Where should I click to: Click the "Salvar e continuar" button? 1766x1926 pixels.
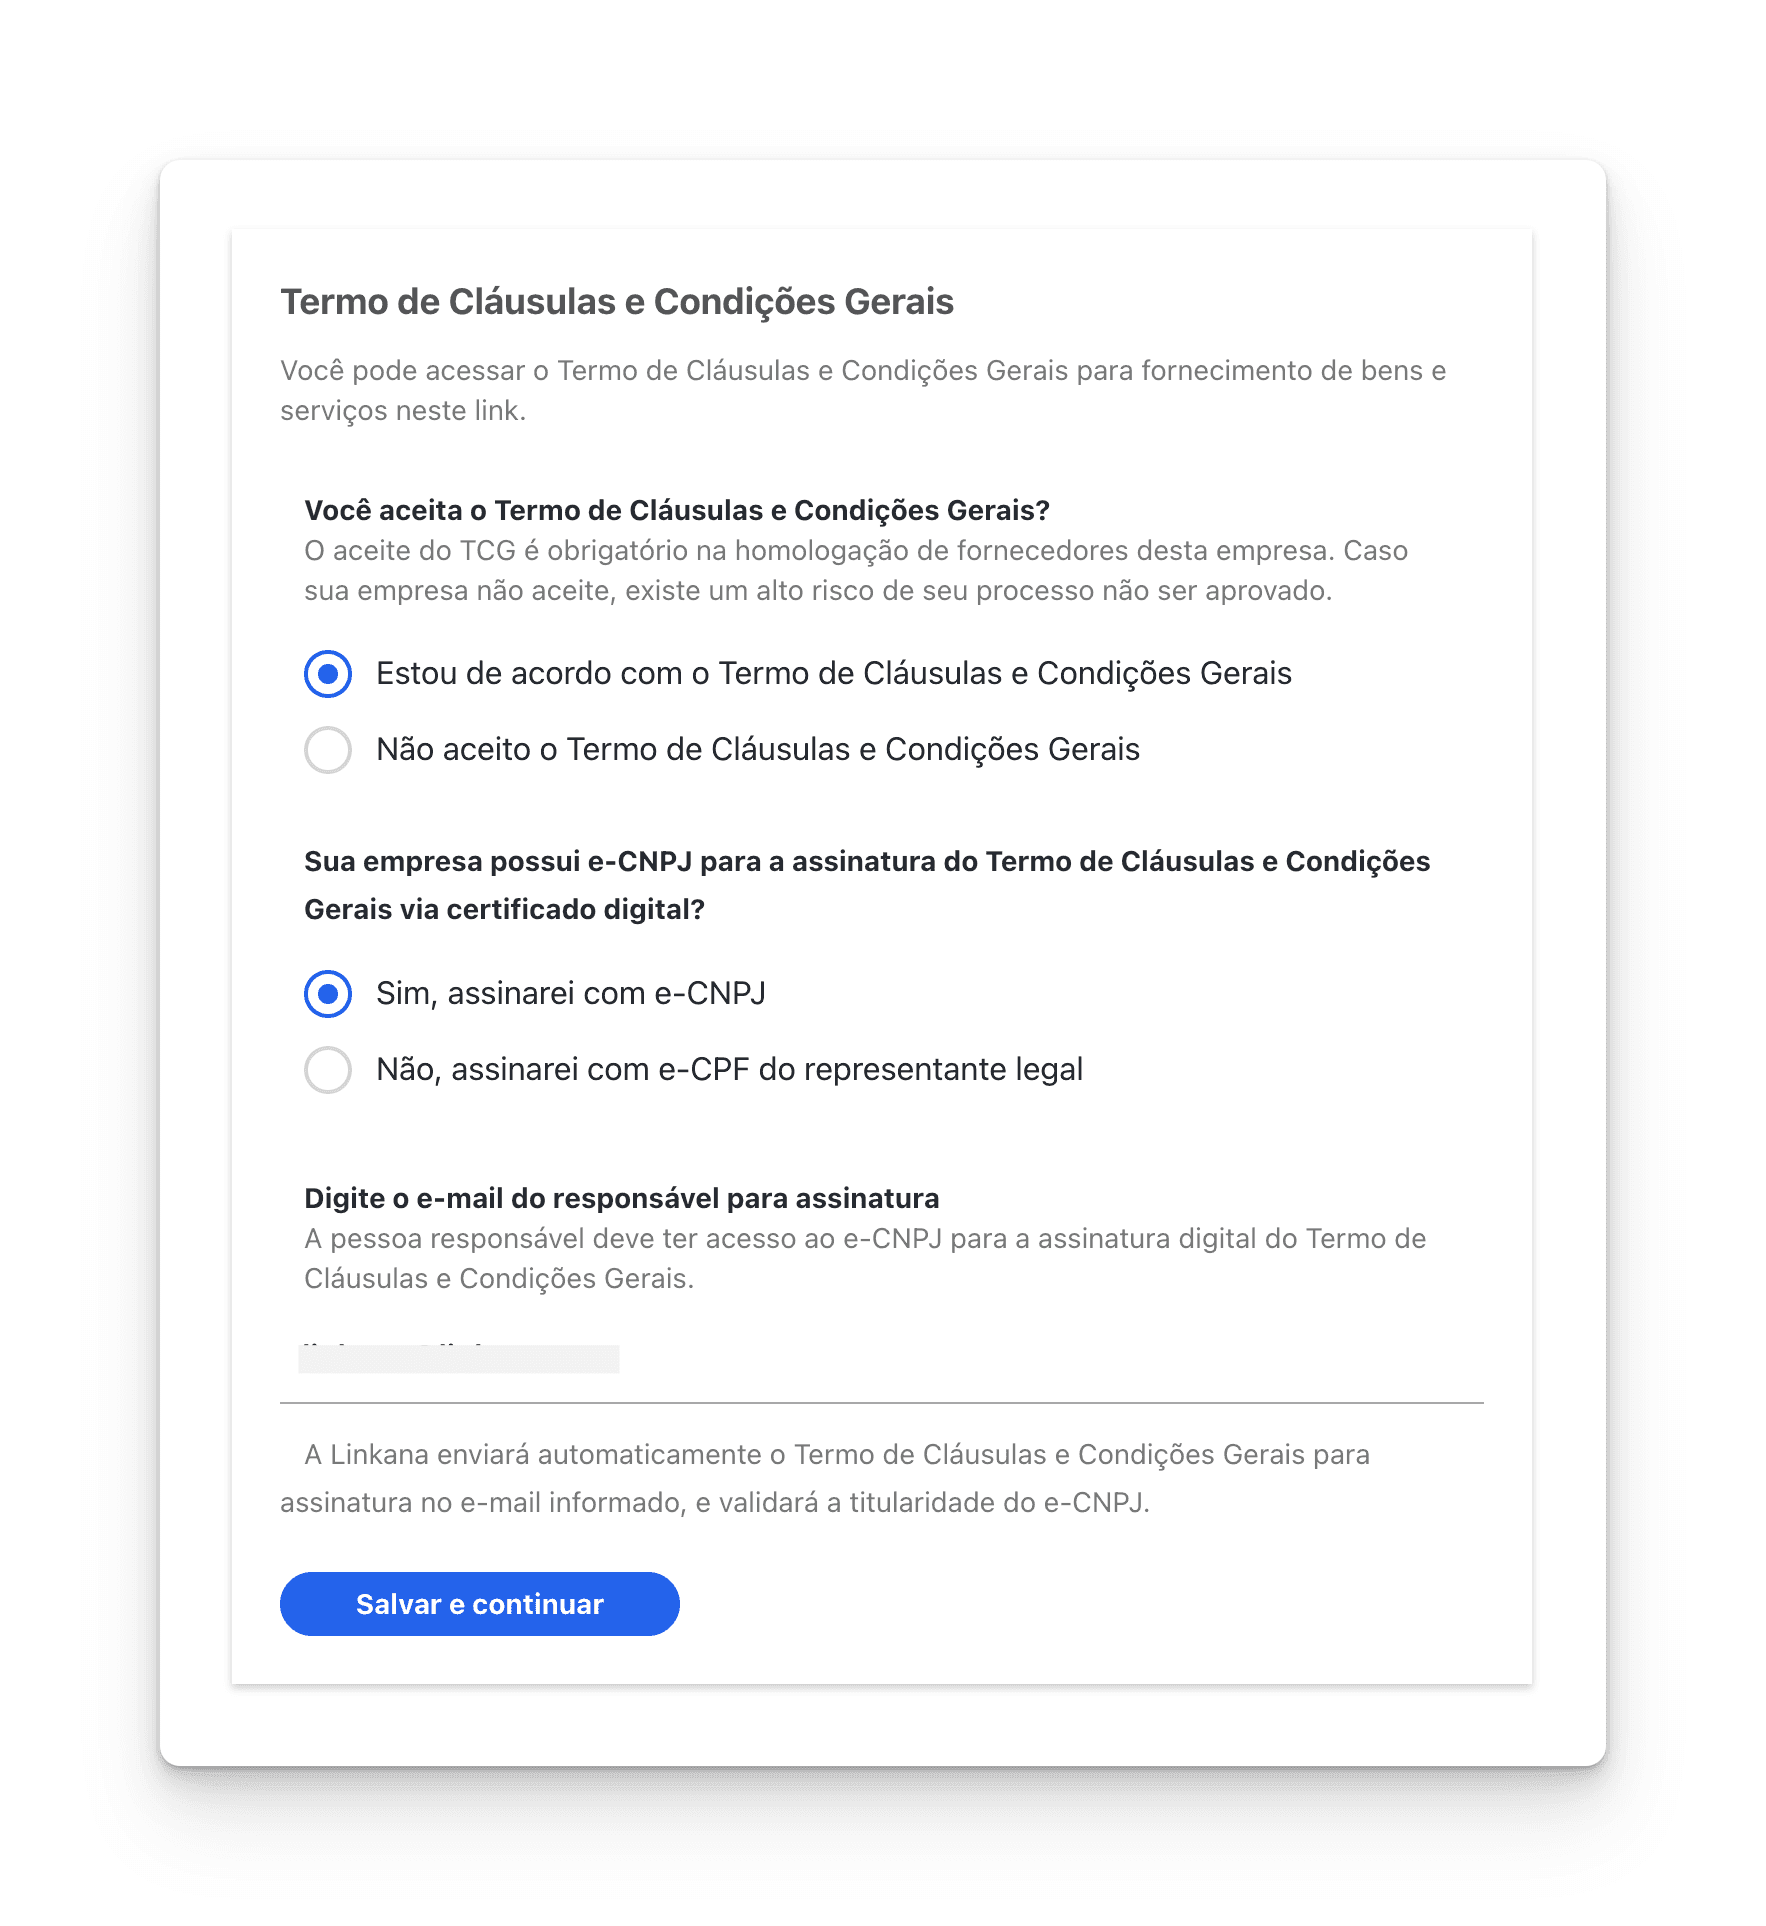pyautogui.click(x=480, y=1604)
